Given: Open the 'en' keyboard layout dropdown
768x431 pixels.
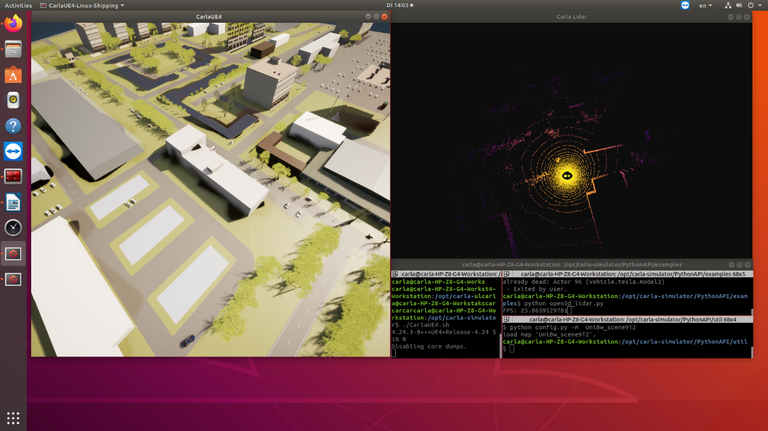Looking at the screenshot, I should click(706, 5).
